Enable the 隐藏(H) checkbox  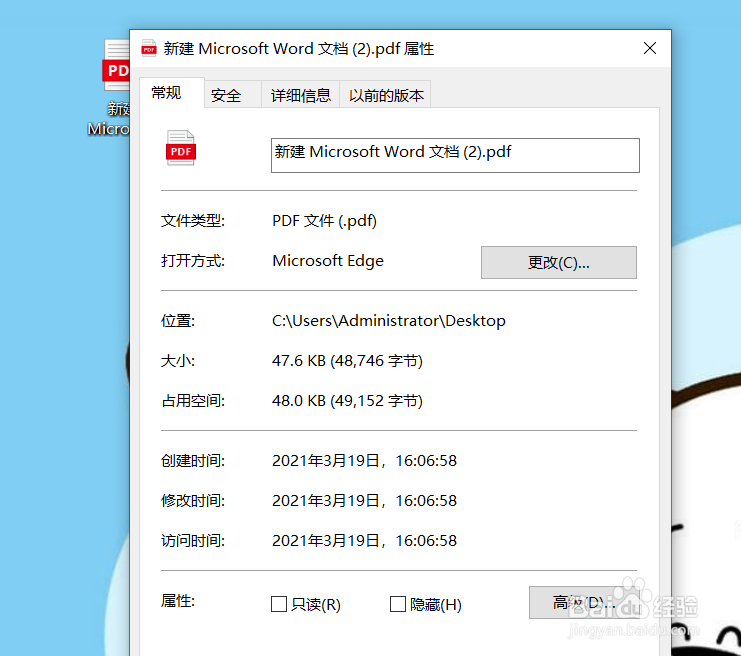pos(398,604)
